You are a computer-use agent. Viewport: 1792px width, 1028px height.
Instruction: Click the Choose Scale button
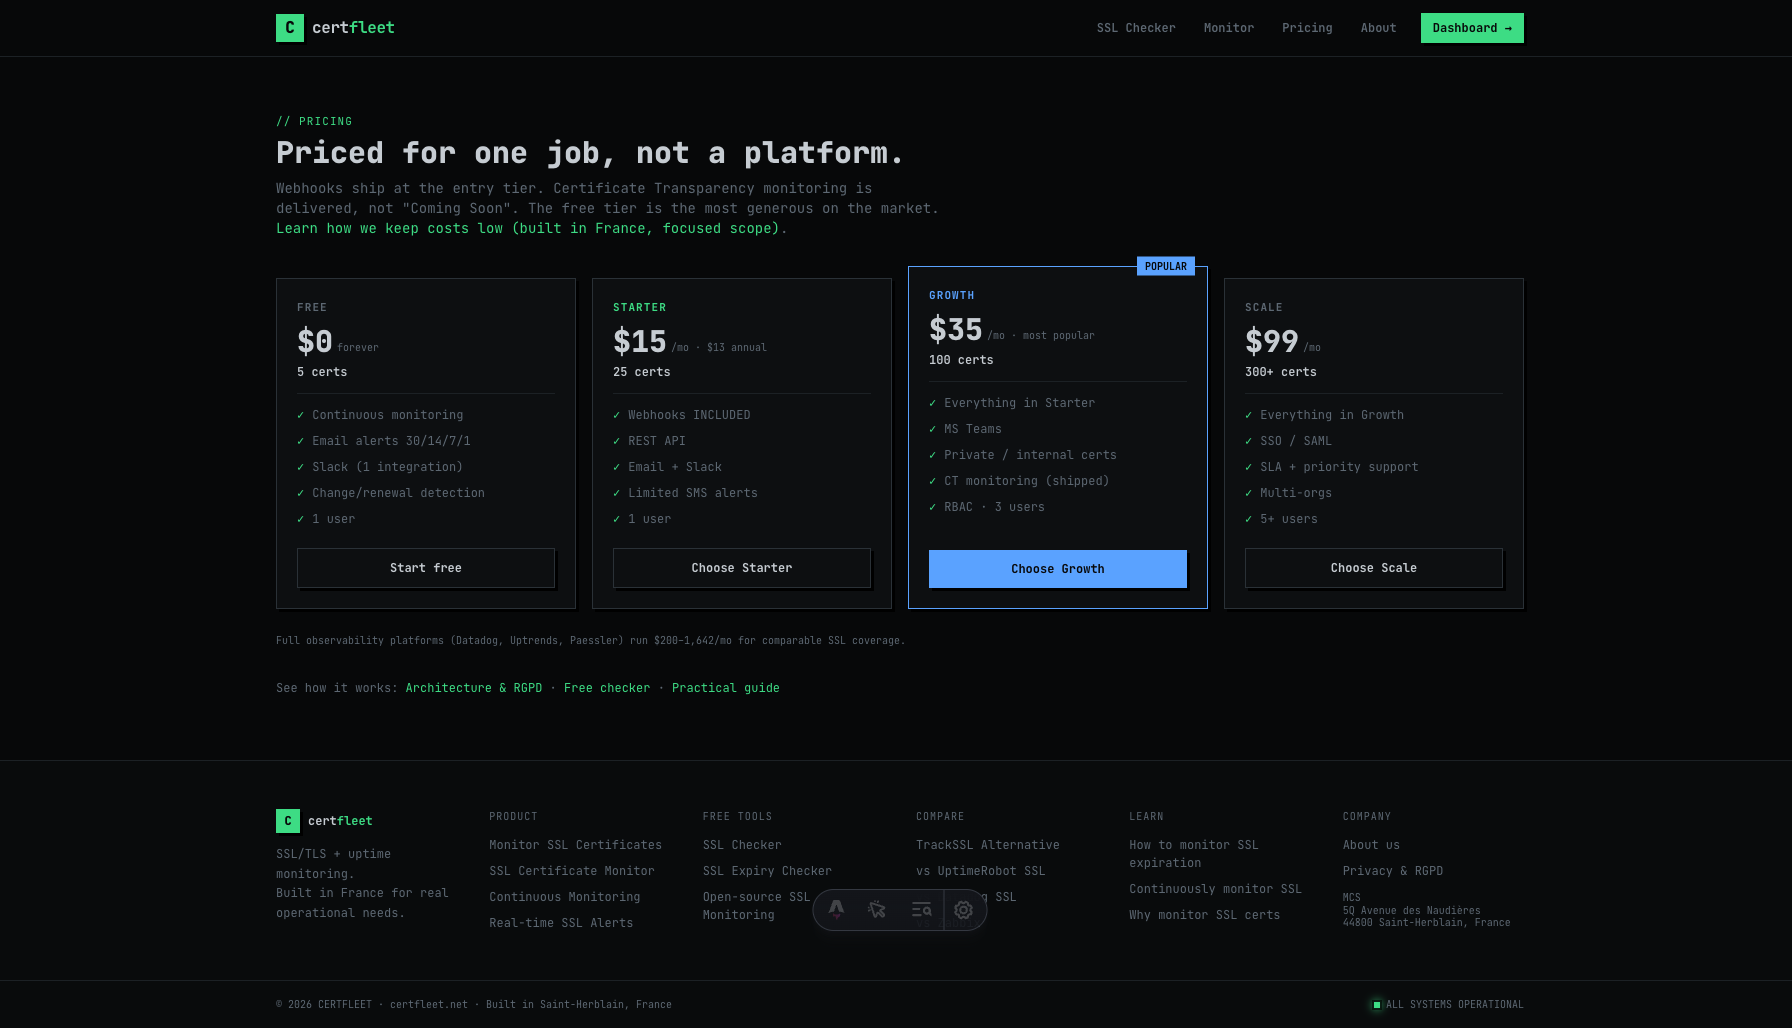pos(1374,568)
